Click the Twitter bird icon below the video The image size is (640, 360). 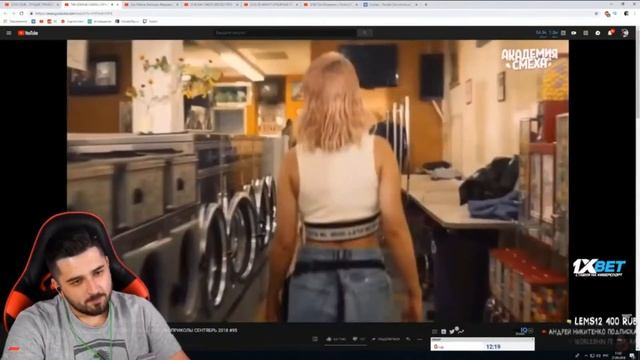[x=452, y=331]
